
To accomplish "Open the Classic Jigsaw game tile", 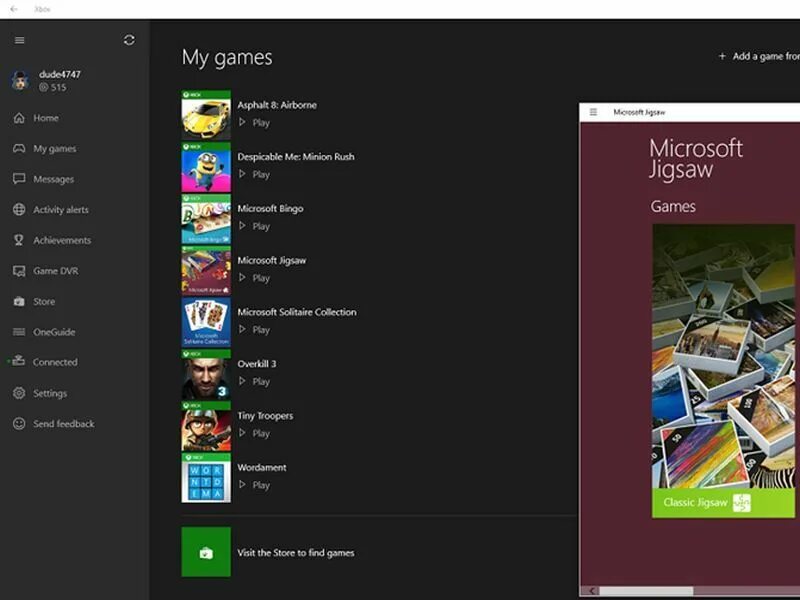I will pyautogui.click(x=723, y=371).
